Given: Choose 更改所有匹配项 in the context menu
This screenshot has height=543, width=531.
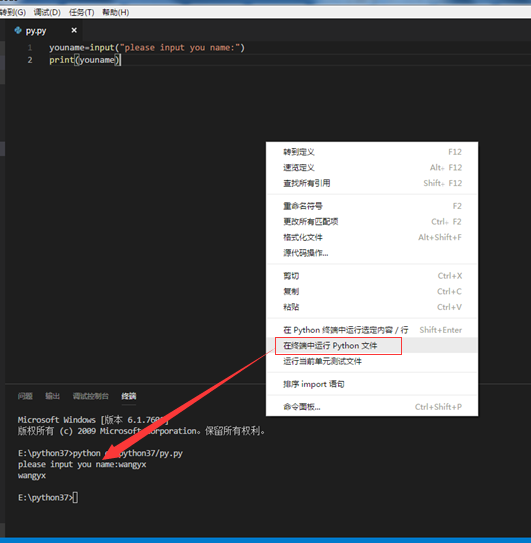Looking at the screenshot, I should [372, 222].
